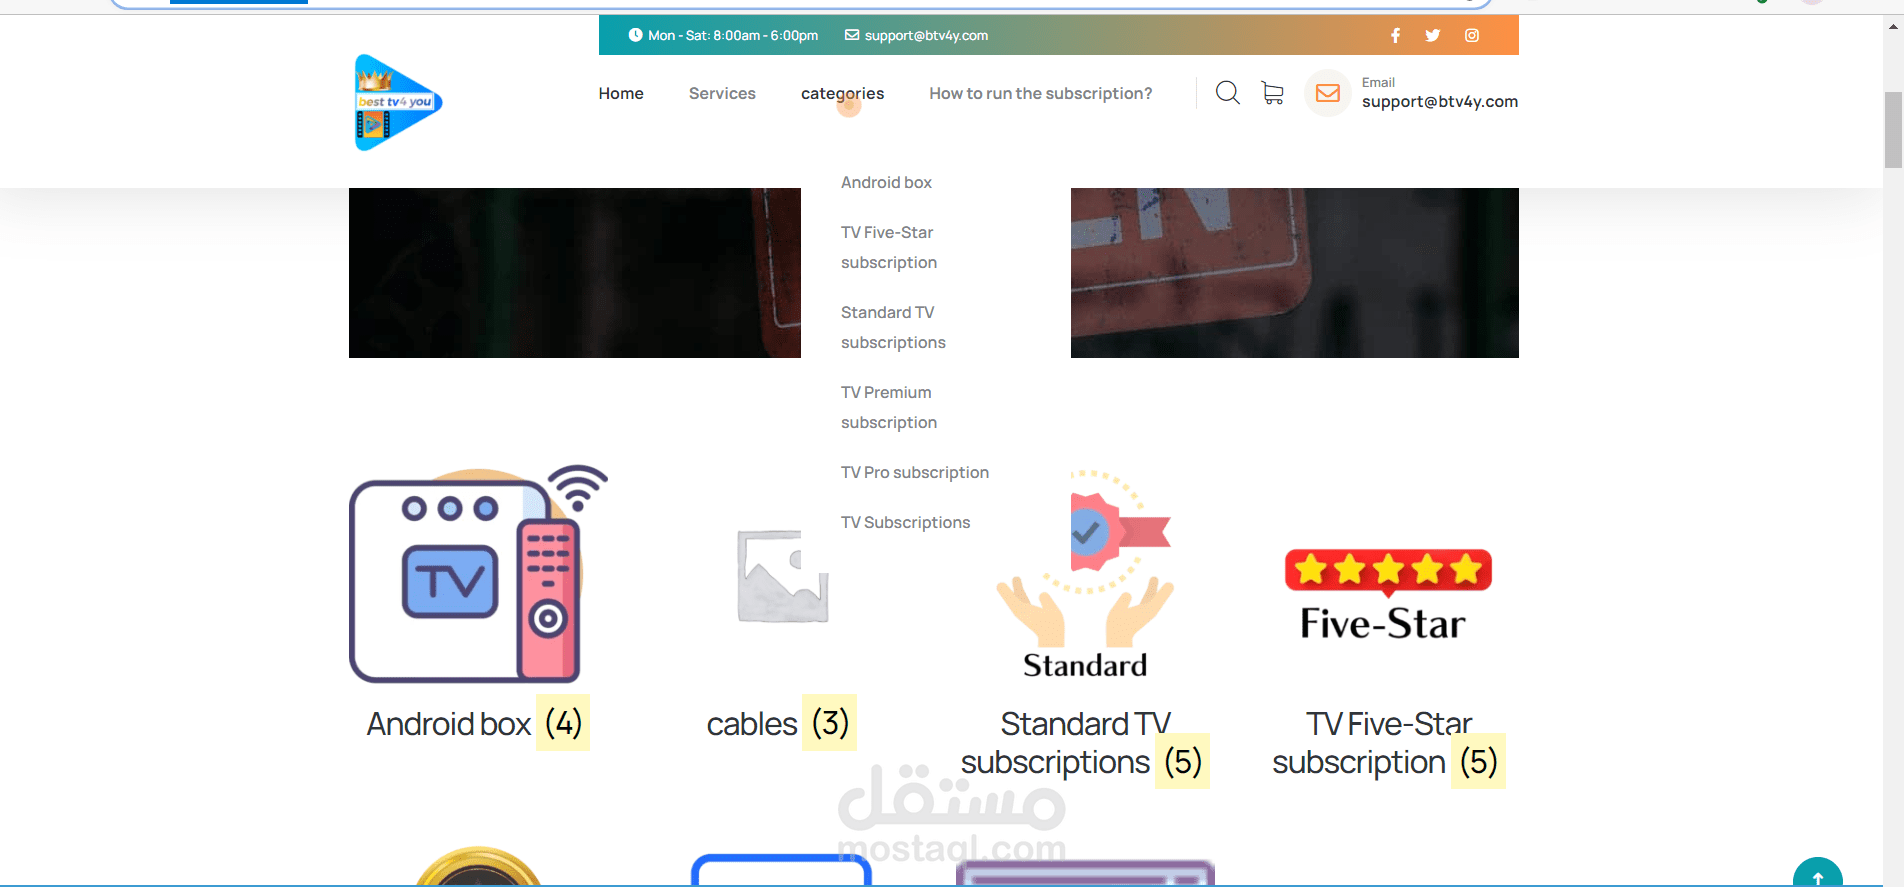Image resolution: width=1904 pixels, height=887 pixels.
Task: Click the page vertical scrollbar thumb
Action: click(1893, 130)
